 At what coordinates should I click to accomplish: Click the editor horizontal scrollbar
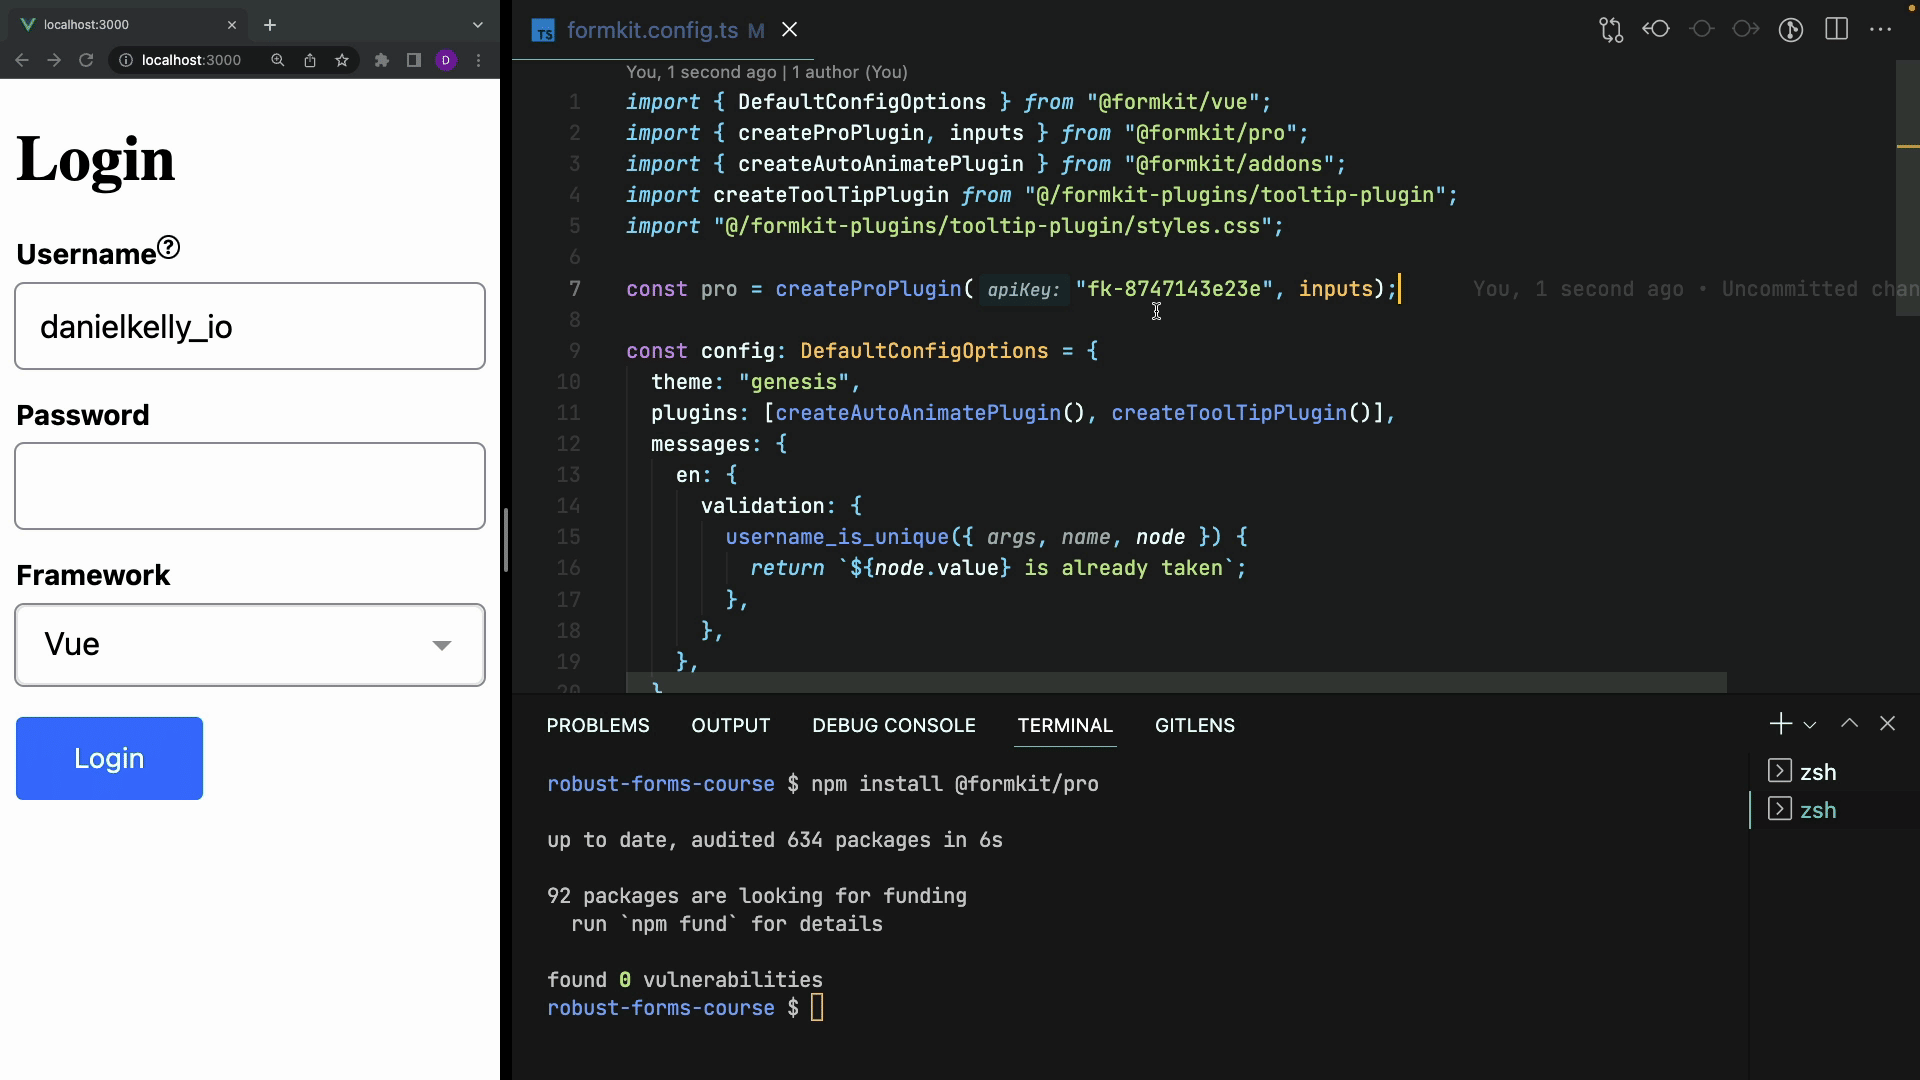[x=1176, y=682]
